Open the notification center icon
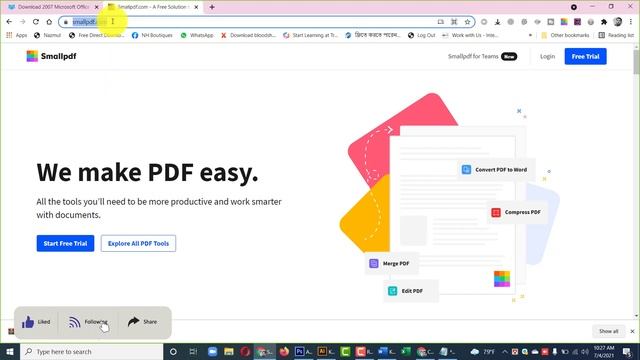 (628, 351)
